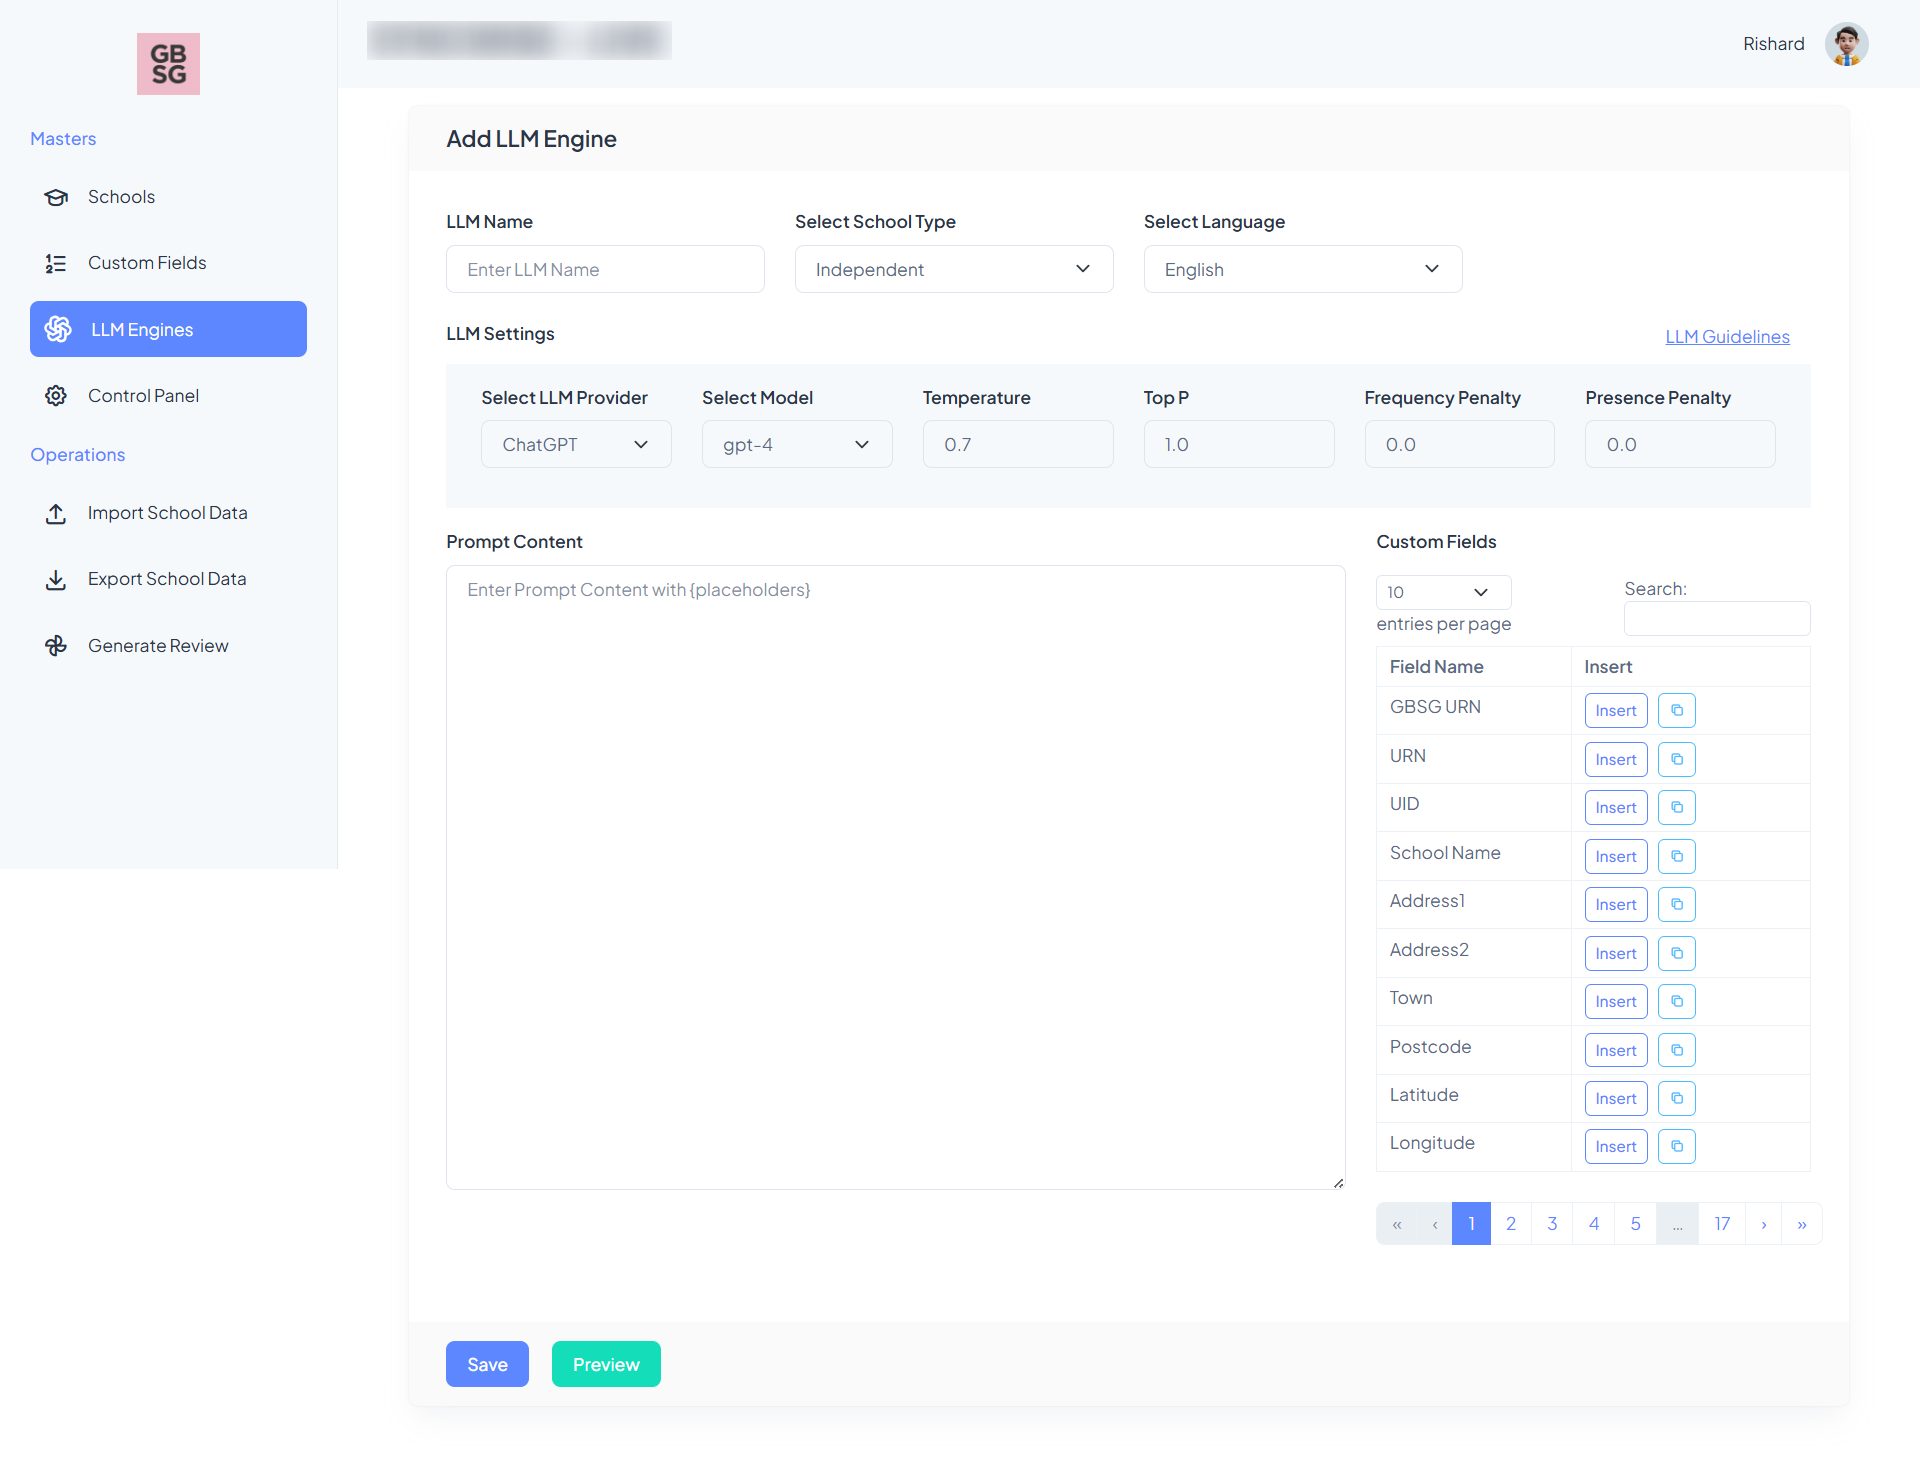This screenshot has height=1473, width=1920.
Task: Copy the URN field placeholder
Action: (1677, 760)
